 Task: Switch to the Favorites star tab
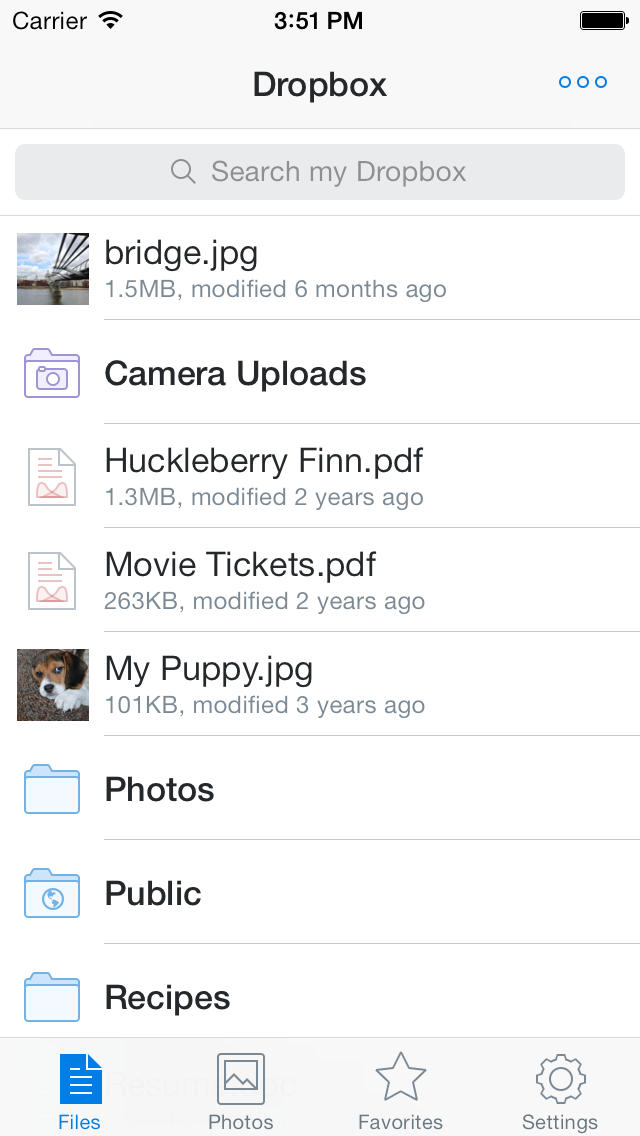click(x=400, y=1090)
